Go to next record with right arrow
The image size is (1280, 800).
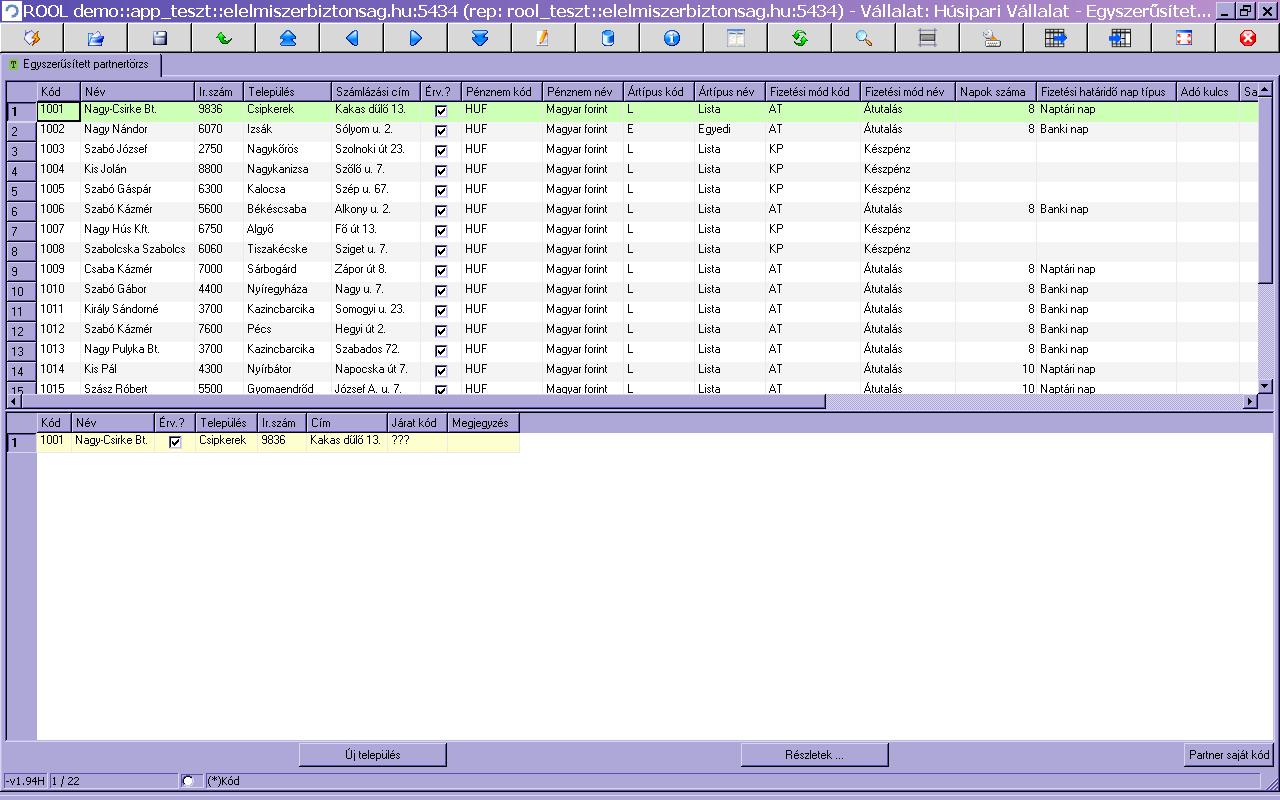click(415, 38)
